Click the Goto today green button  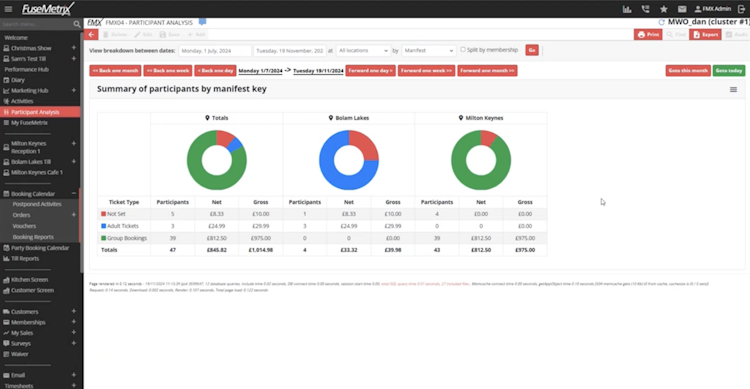pos(728,71)
